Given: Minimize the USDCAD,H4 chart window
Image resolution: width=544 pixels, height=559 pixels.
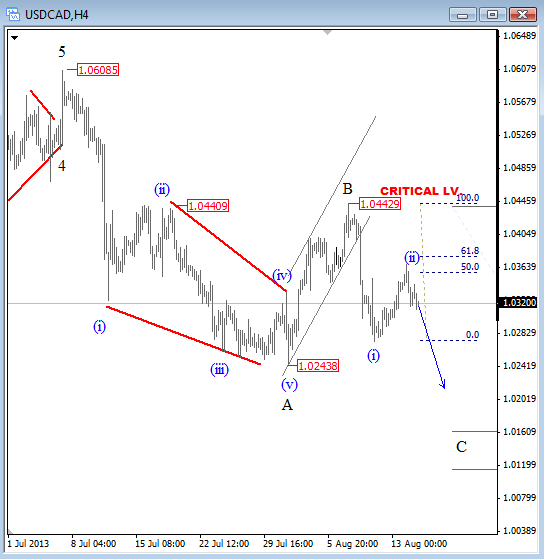Looking at the screenshot, I should click(x=462, y=15).
